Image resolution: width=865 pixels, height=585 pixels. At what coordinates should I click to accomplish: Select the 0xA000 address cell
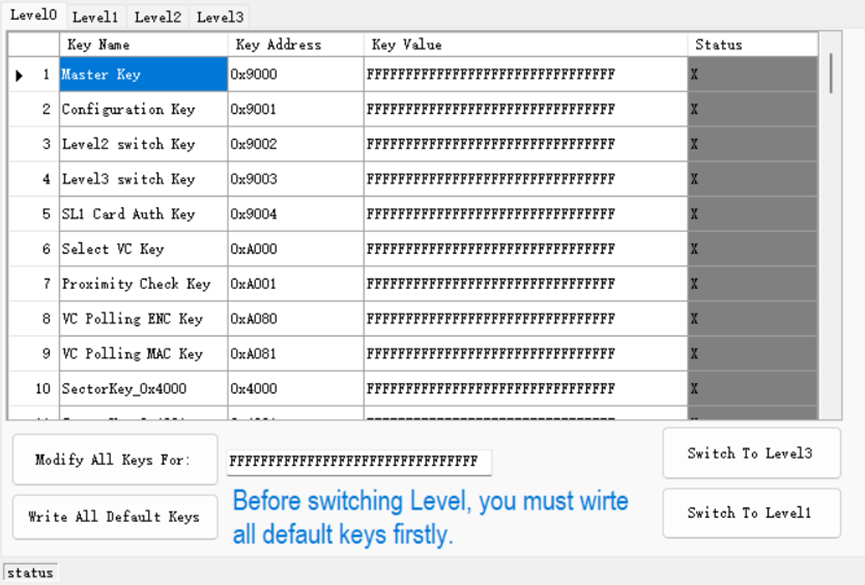click(295, 249)
